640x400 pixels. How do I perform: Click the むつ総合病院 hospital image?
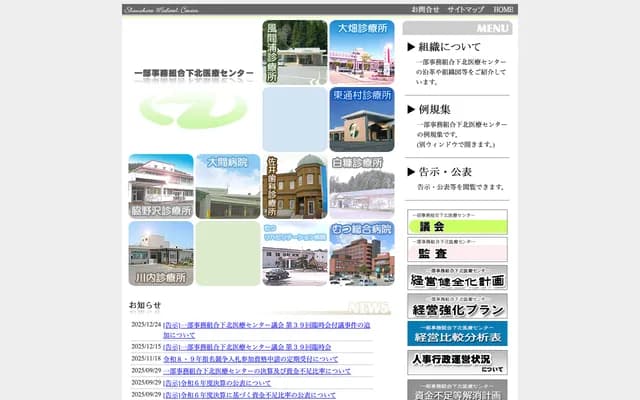tap(361, 253)
